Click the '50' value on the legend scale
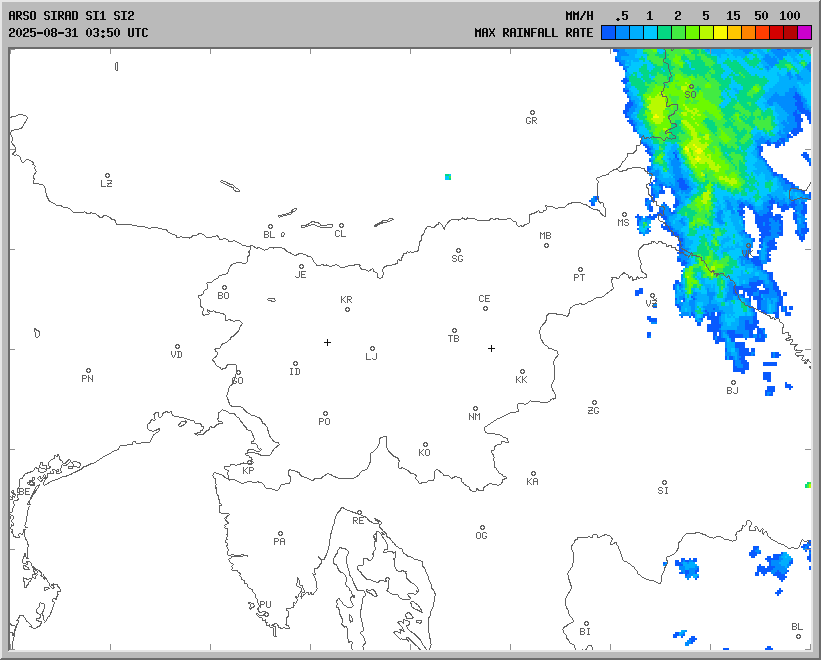 [x=761, y=16]
